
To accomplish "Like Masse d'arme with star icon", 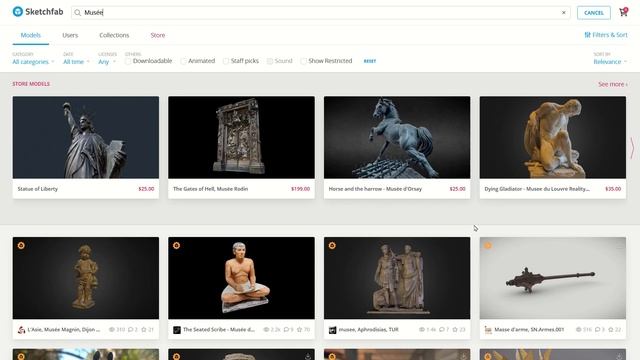I will tap(611, 329).
